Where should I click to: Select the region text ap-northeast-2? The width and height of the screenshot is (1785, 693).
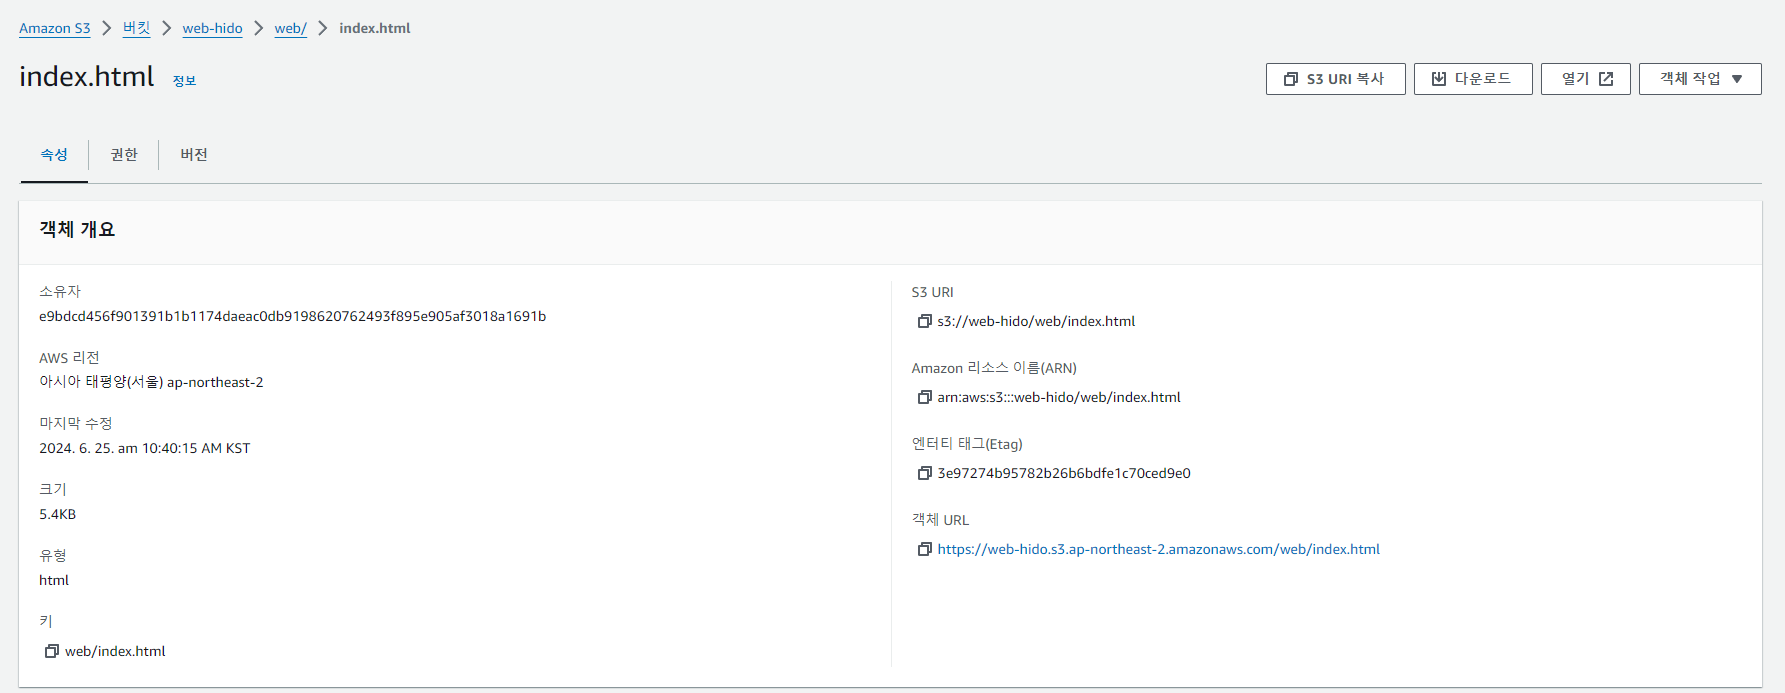[x=215, y=382]
